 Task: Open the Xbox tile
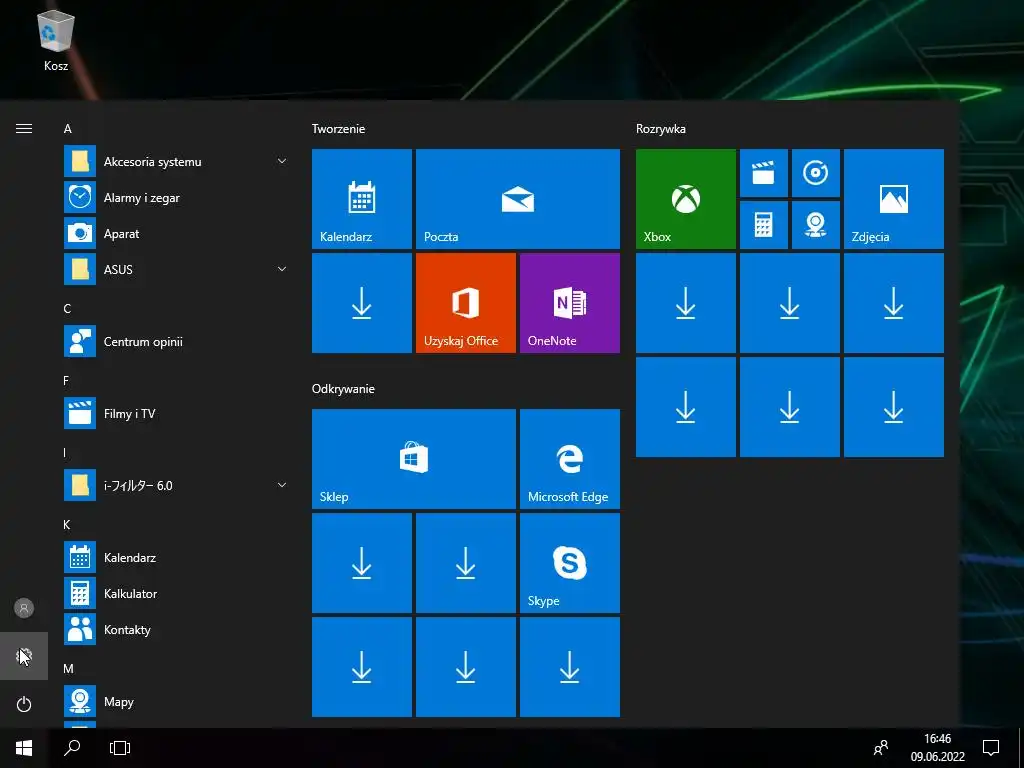[686, 199]
